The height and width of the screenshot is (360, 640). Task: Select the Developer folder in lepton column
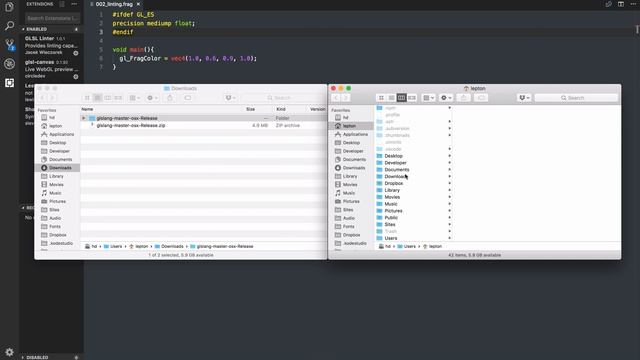coord(413,163)
